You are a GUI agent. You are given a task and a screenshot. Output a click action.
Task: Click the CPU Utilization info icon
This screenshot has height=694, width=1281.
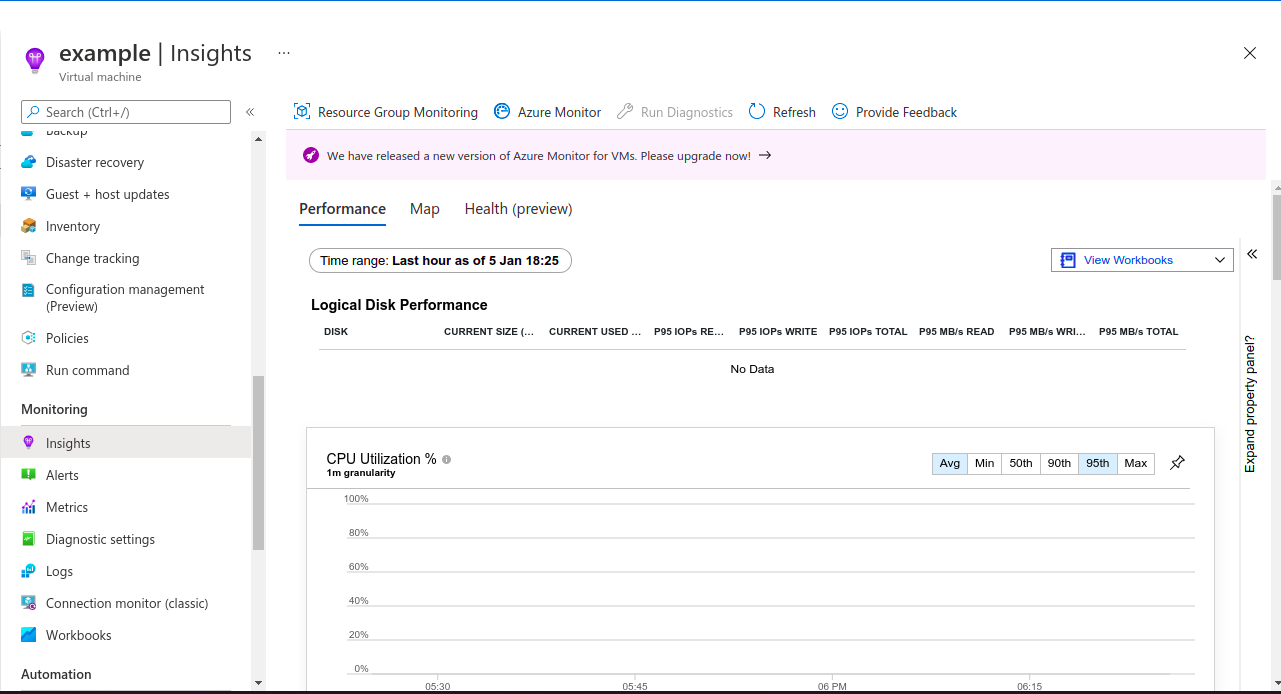pos(446,459)
